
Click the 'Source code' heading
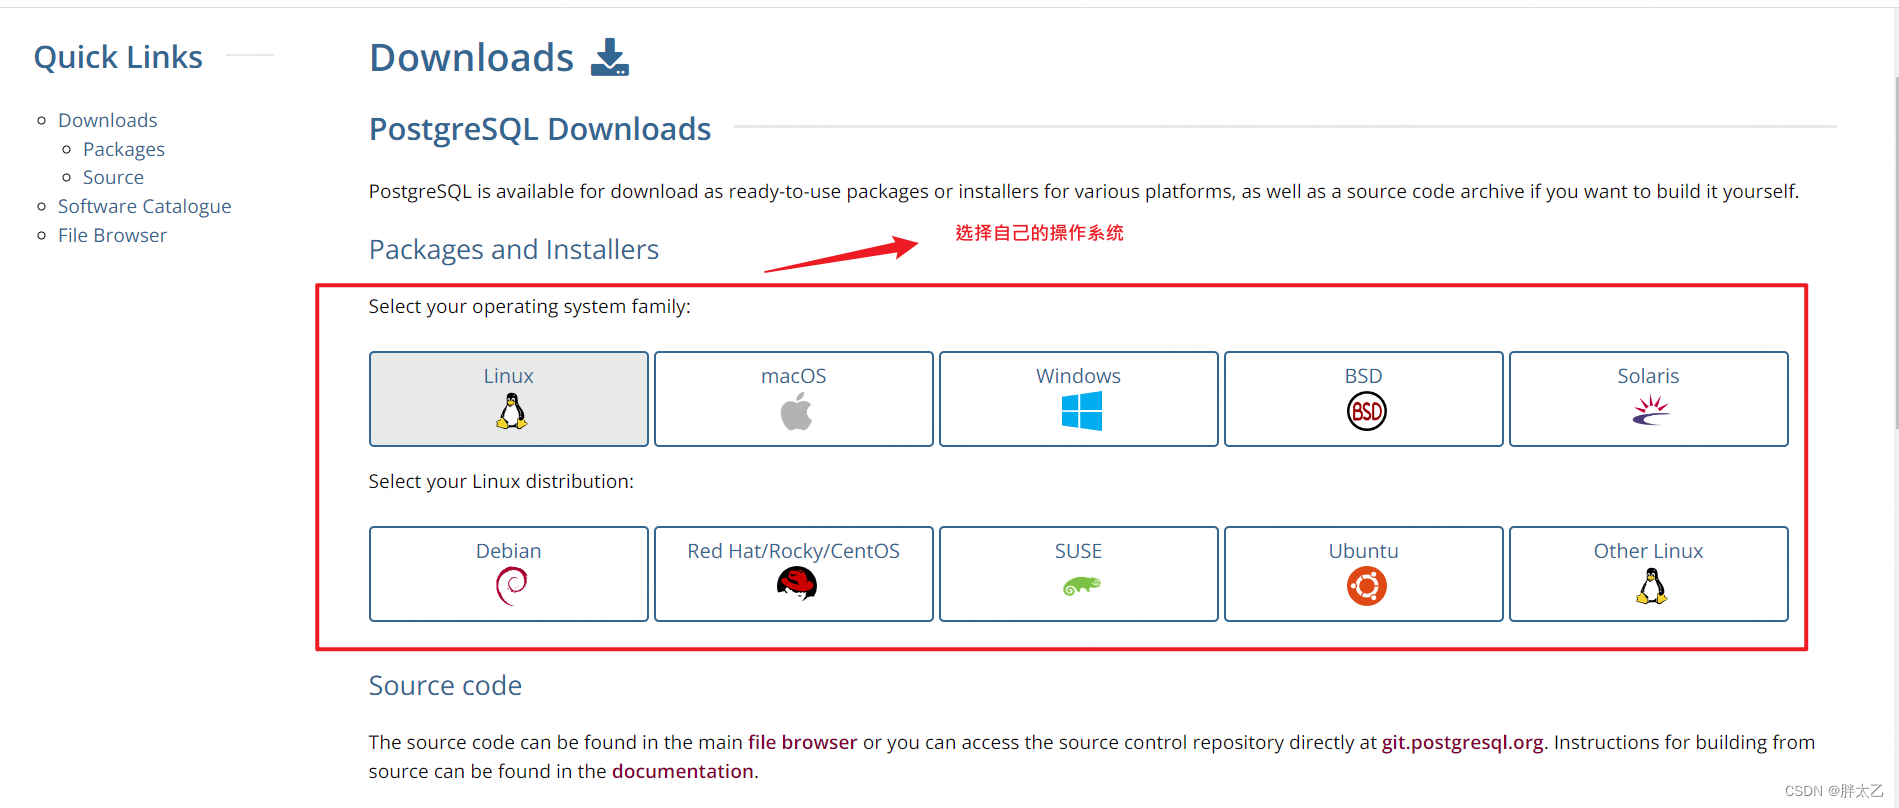pyautogui.click(x=445, y=685)
